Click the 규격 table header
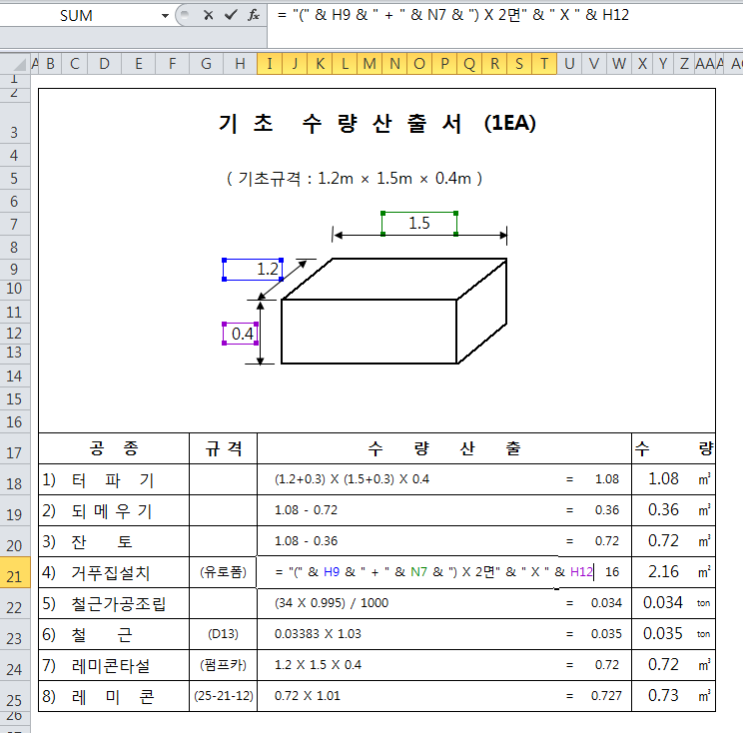 coord(223,448)
